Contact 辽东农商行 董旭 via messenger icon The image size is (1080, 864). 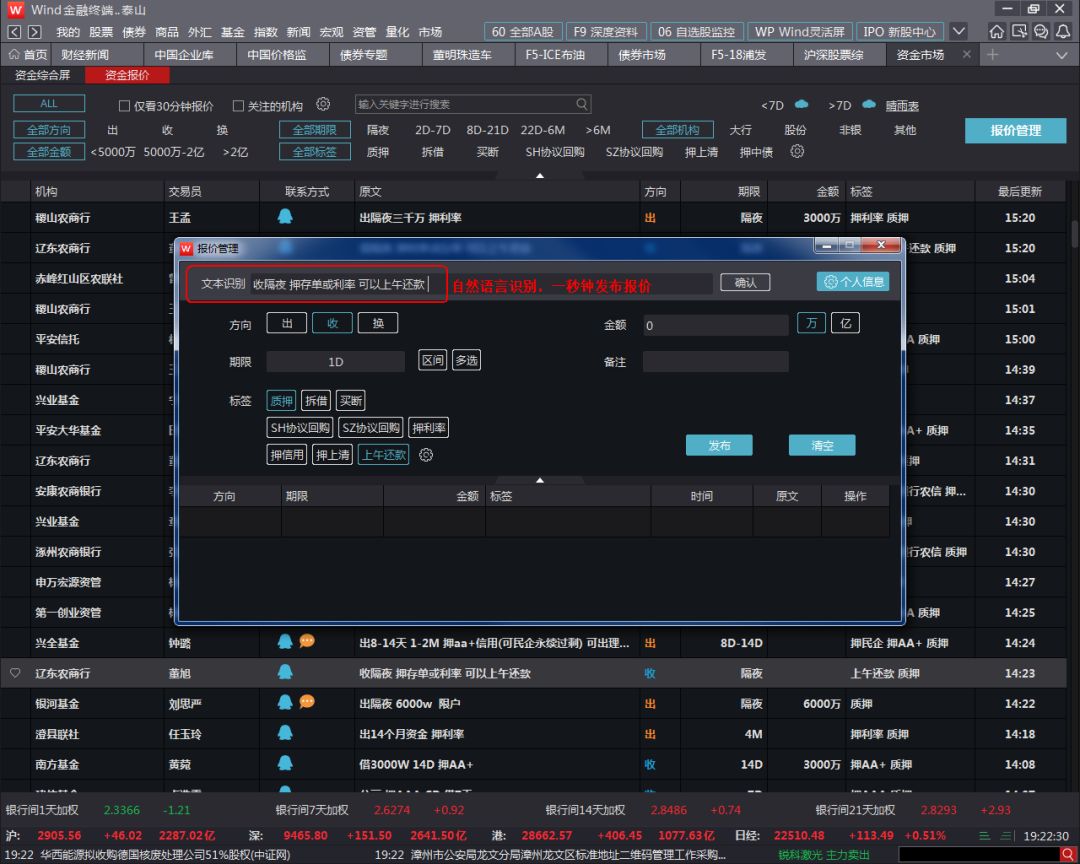[x=284, y=672]
